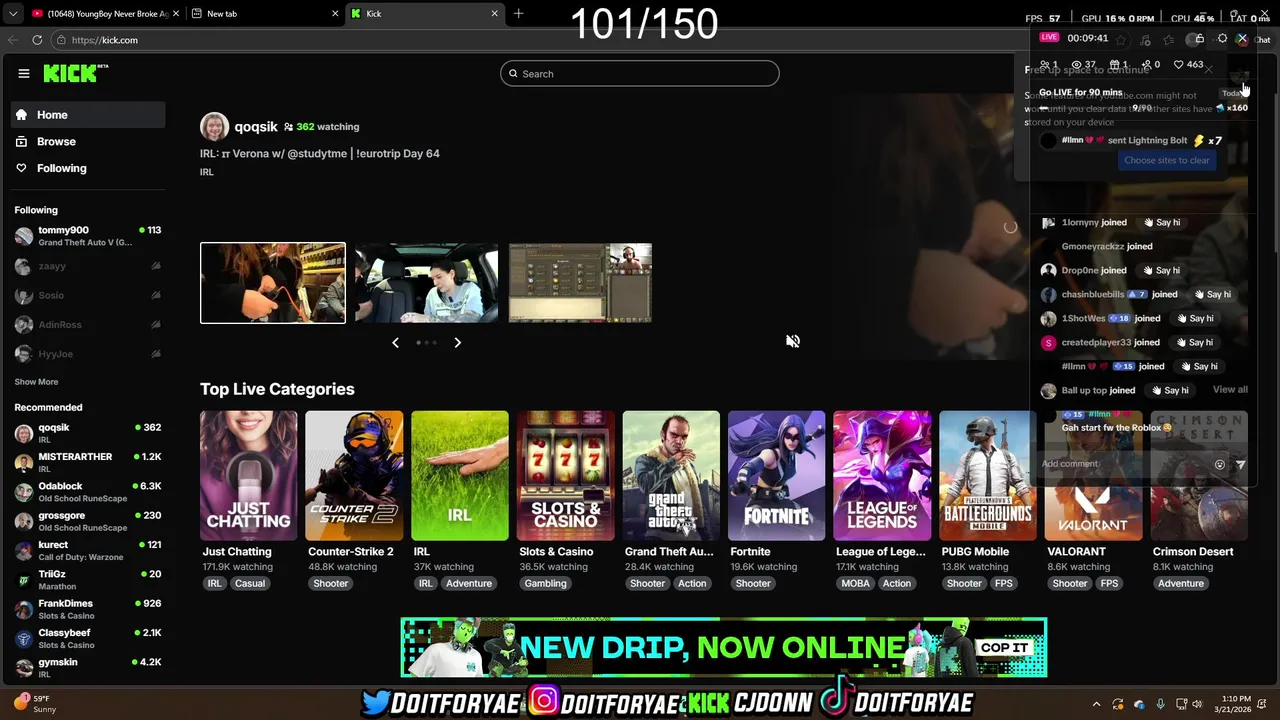The image size is (1280, 720).
Task: Open qoqsik featured streamer name
Action: (256, 127)
